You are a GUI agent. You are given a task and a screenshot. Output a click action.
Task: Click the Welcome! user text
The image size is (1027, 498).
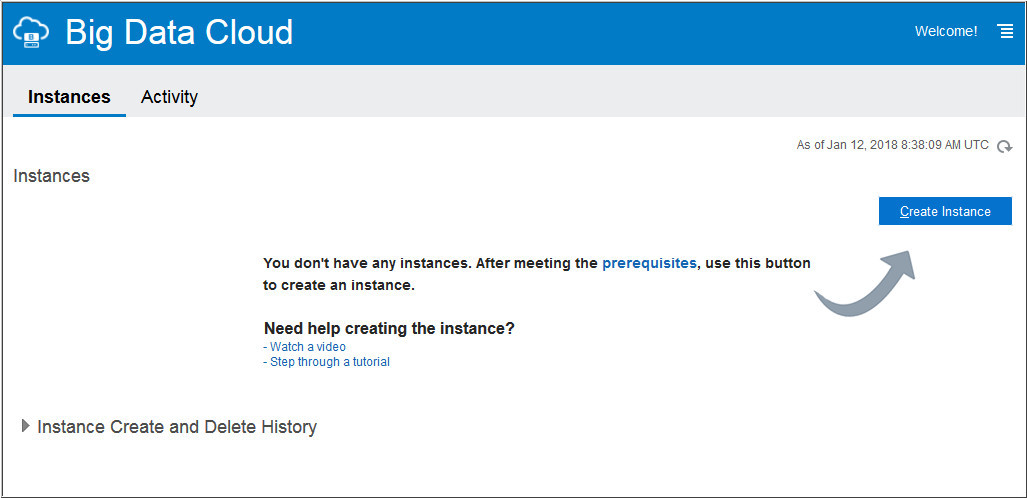946,32
